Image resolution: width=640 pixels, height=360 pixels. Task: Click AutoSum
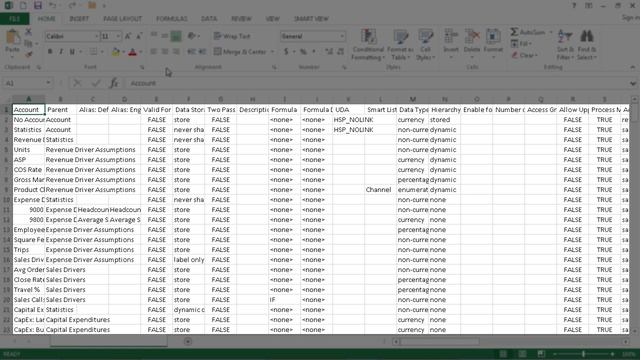529,32
